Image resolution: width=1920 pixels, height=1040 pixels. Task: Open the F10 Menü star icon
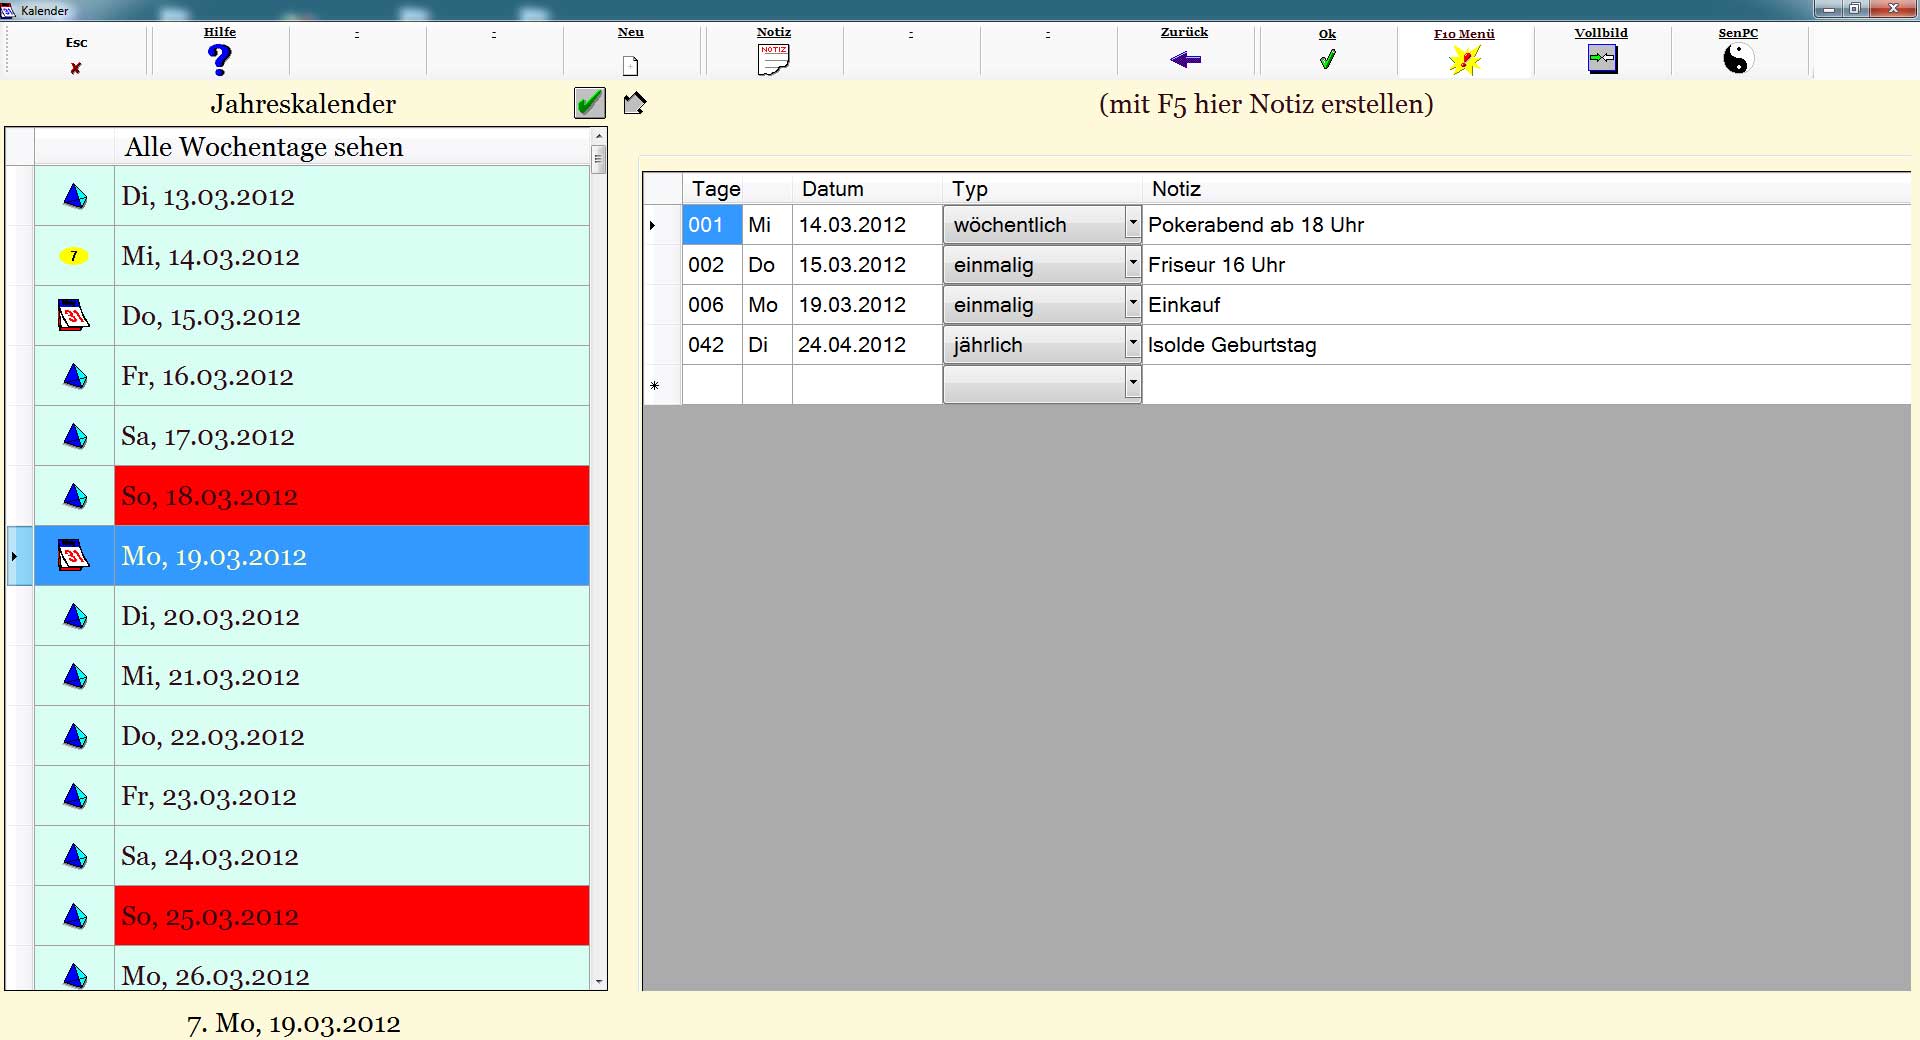click(x=1464, y=61)
